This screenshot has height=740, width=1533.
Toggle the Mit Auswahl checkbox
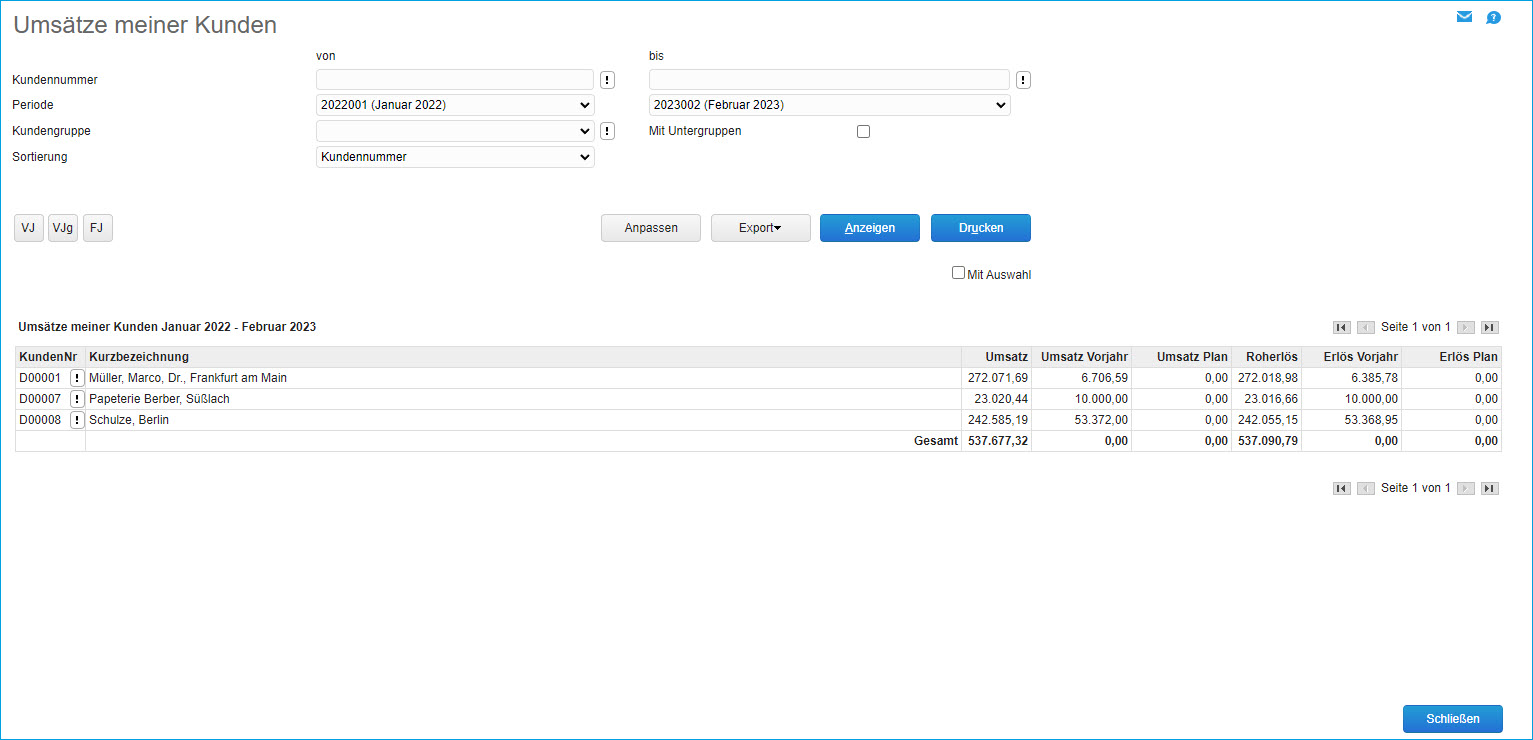click(958, 273)
